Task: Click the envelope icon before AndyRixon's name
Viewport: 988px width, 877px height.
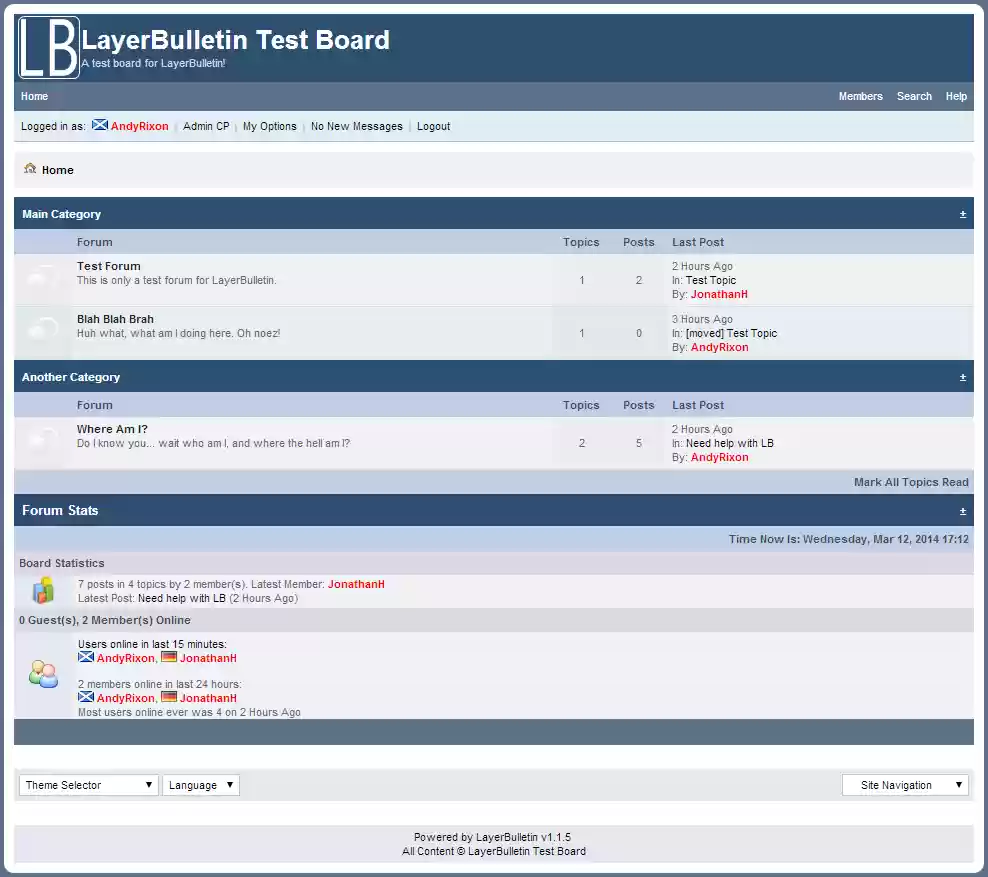Action: 85,658
